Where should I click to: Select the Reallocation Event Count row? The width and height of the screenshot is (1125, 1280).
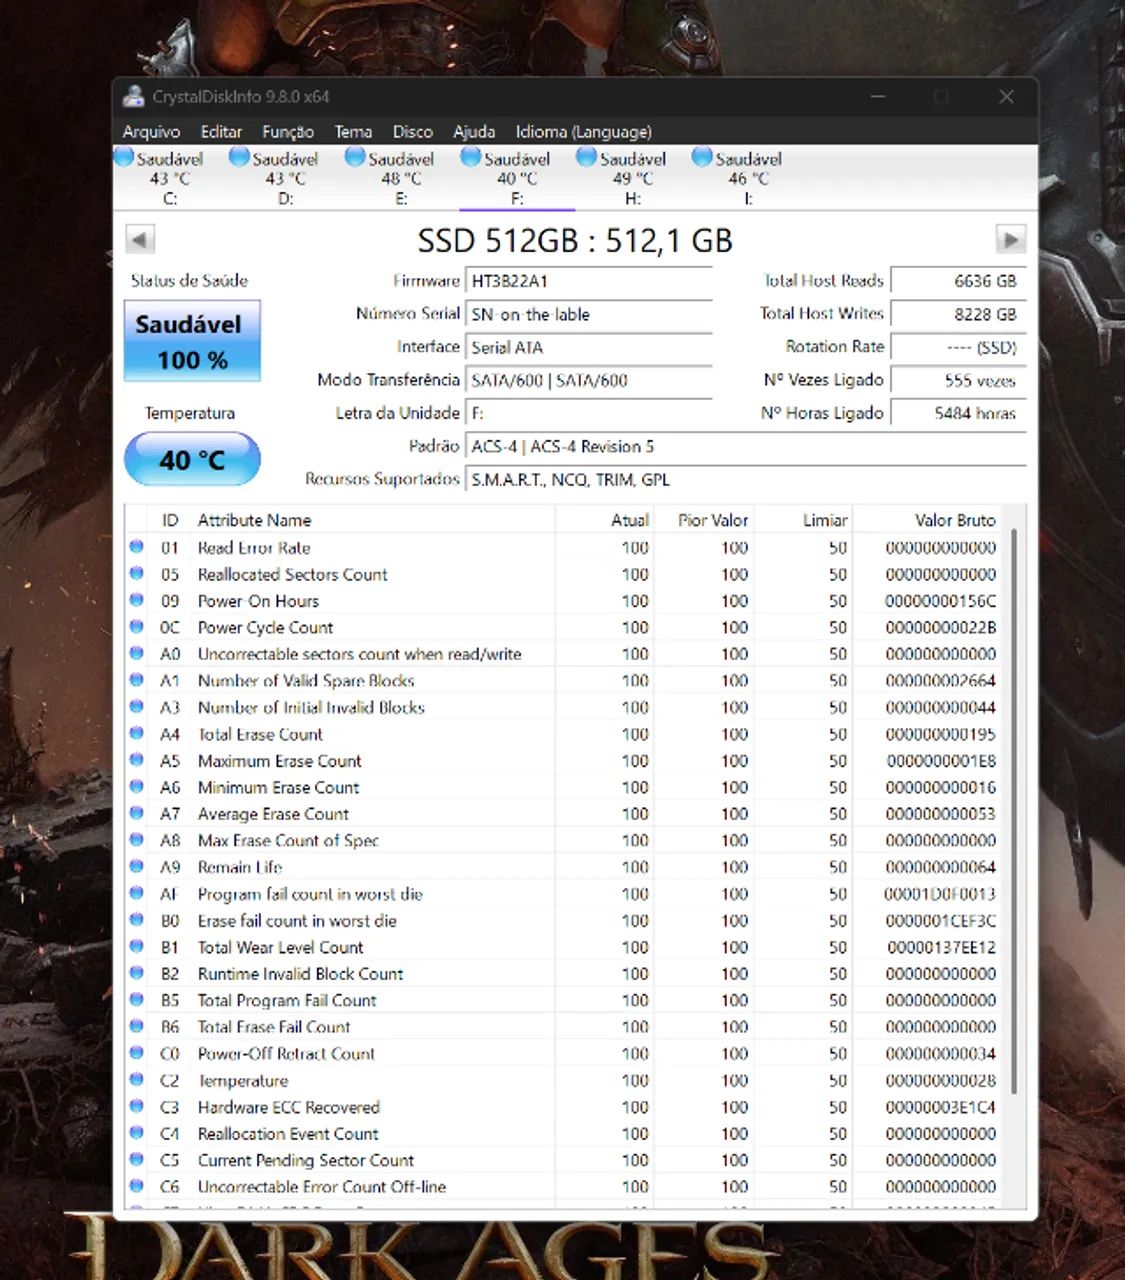pyautogui.click(x=562, y=1133)
